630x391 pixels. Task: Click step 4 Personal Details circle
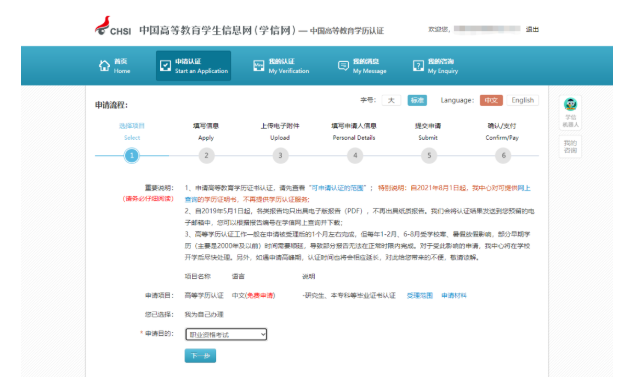tap(355, 156)
